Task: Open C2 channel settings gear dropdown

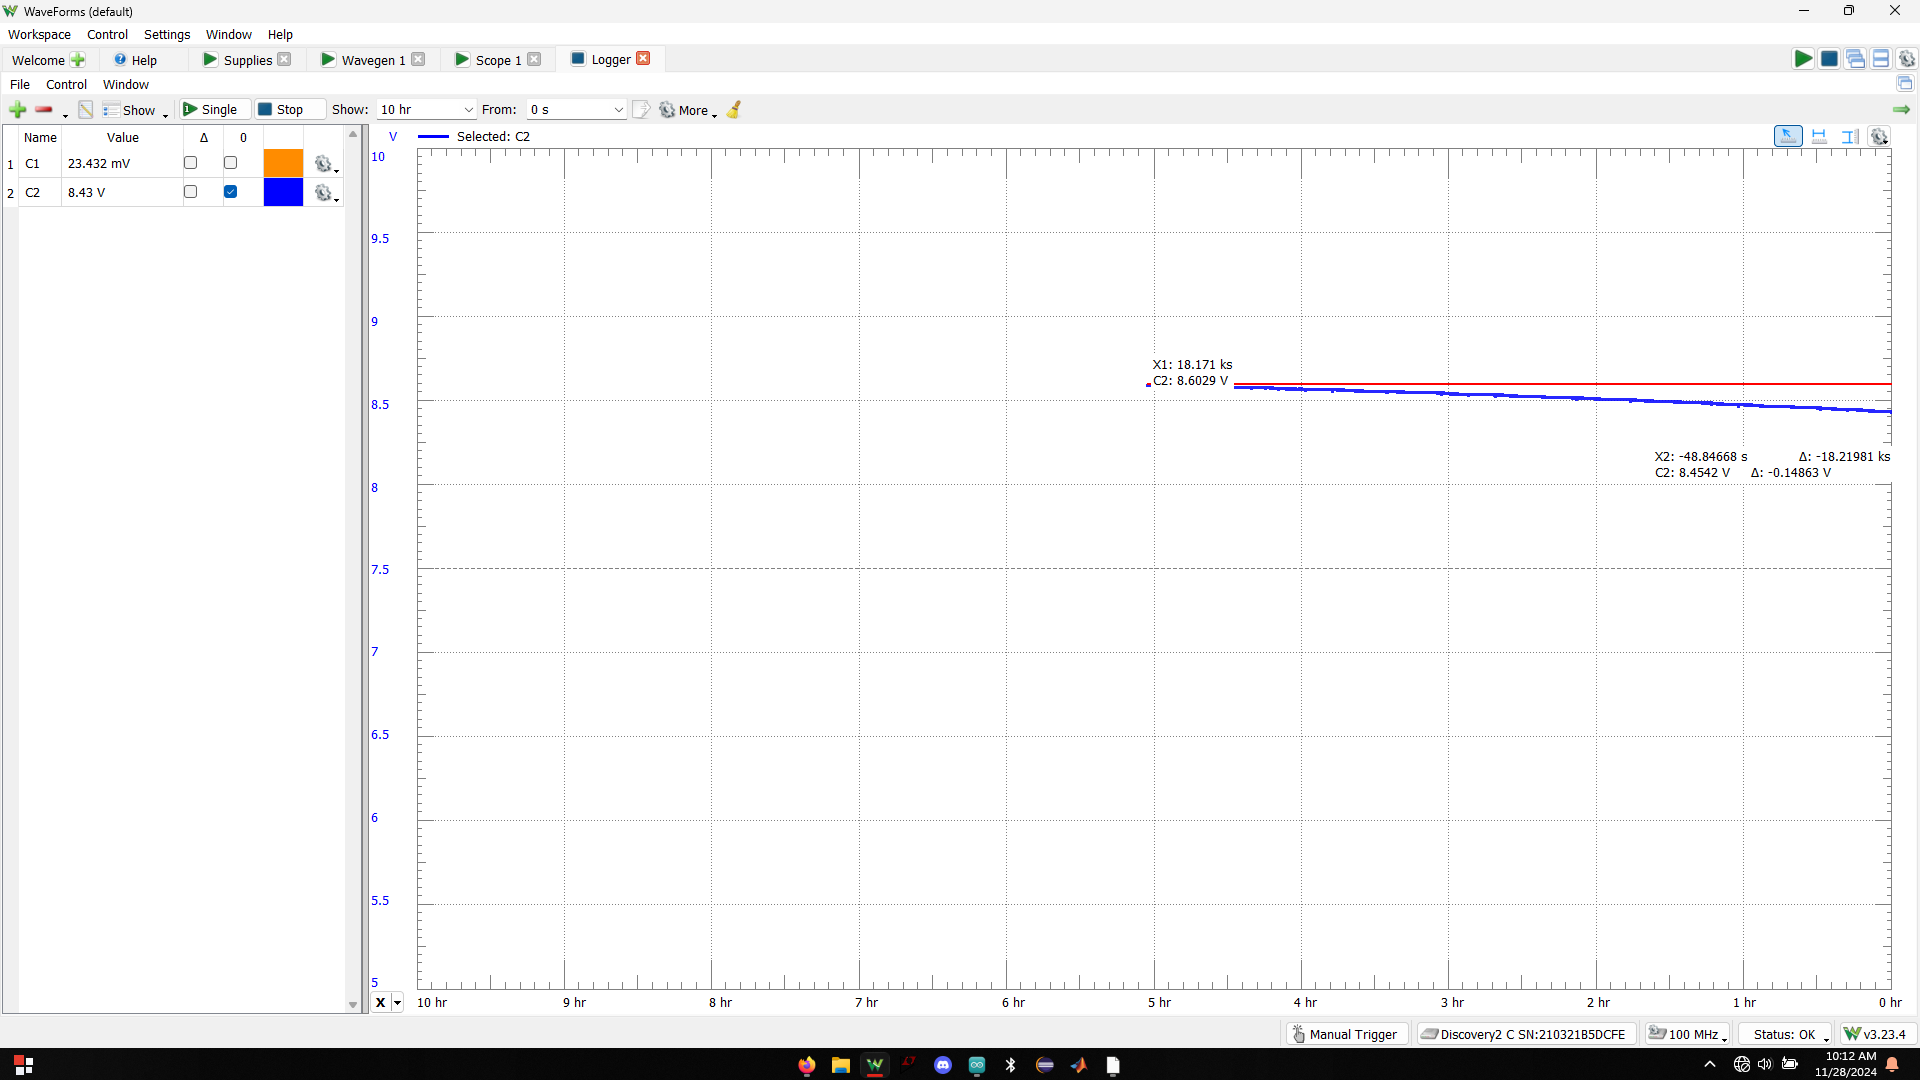Action: (x=326, y=193)
